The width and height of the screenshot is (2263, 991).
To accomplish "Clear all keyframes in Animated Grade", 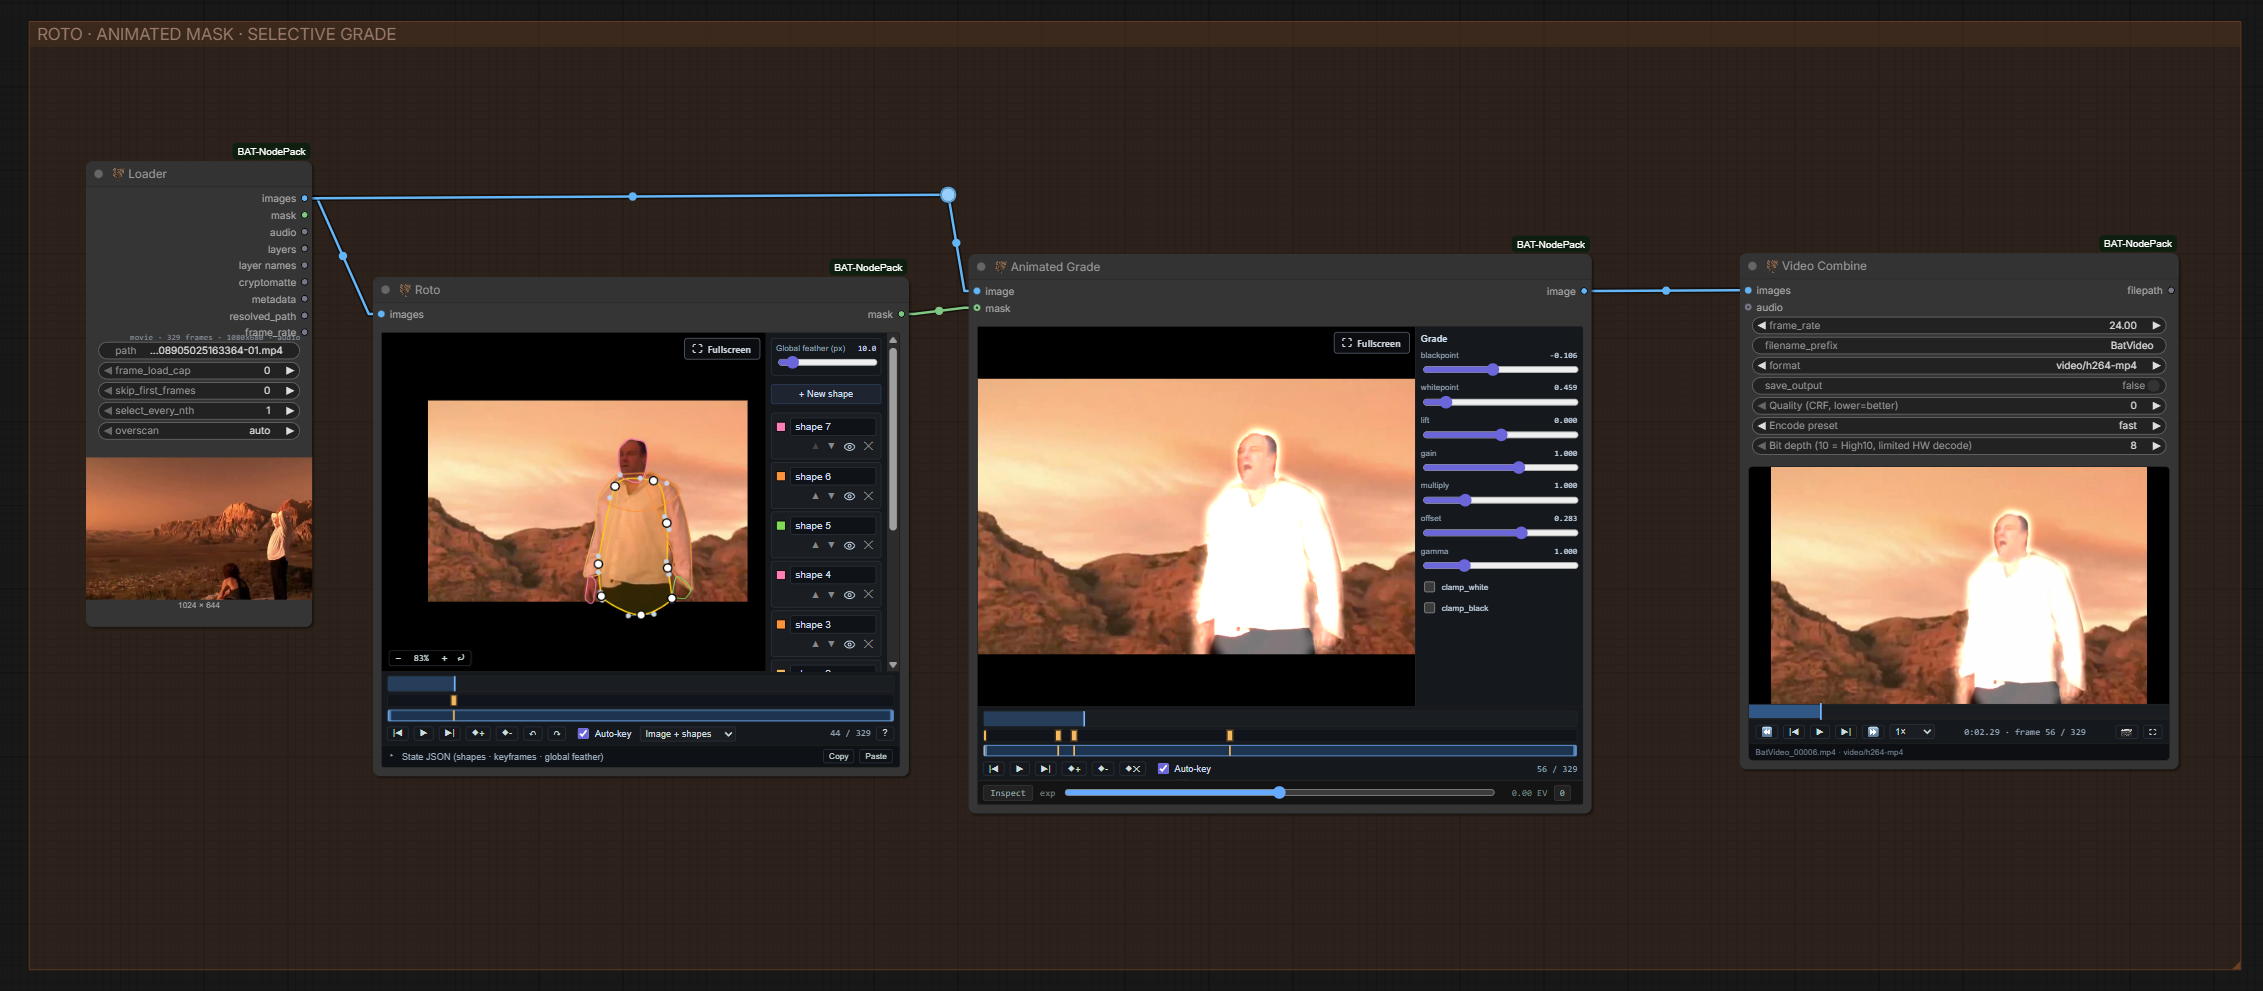I will 1133,769.
